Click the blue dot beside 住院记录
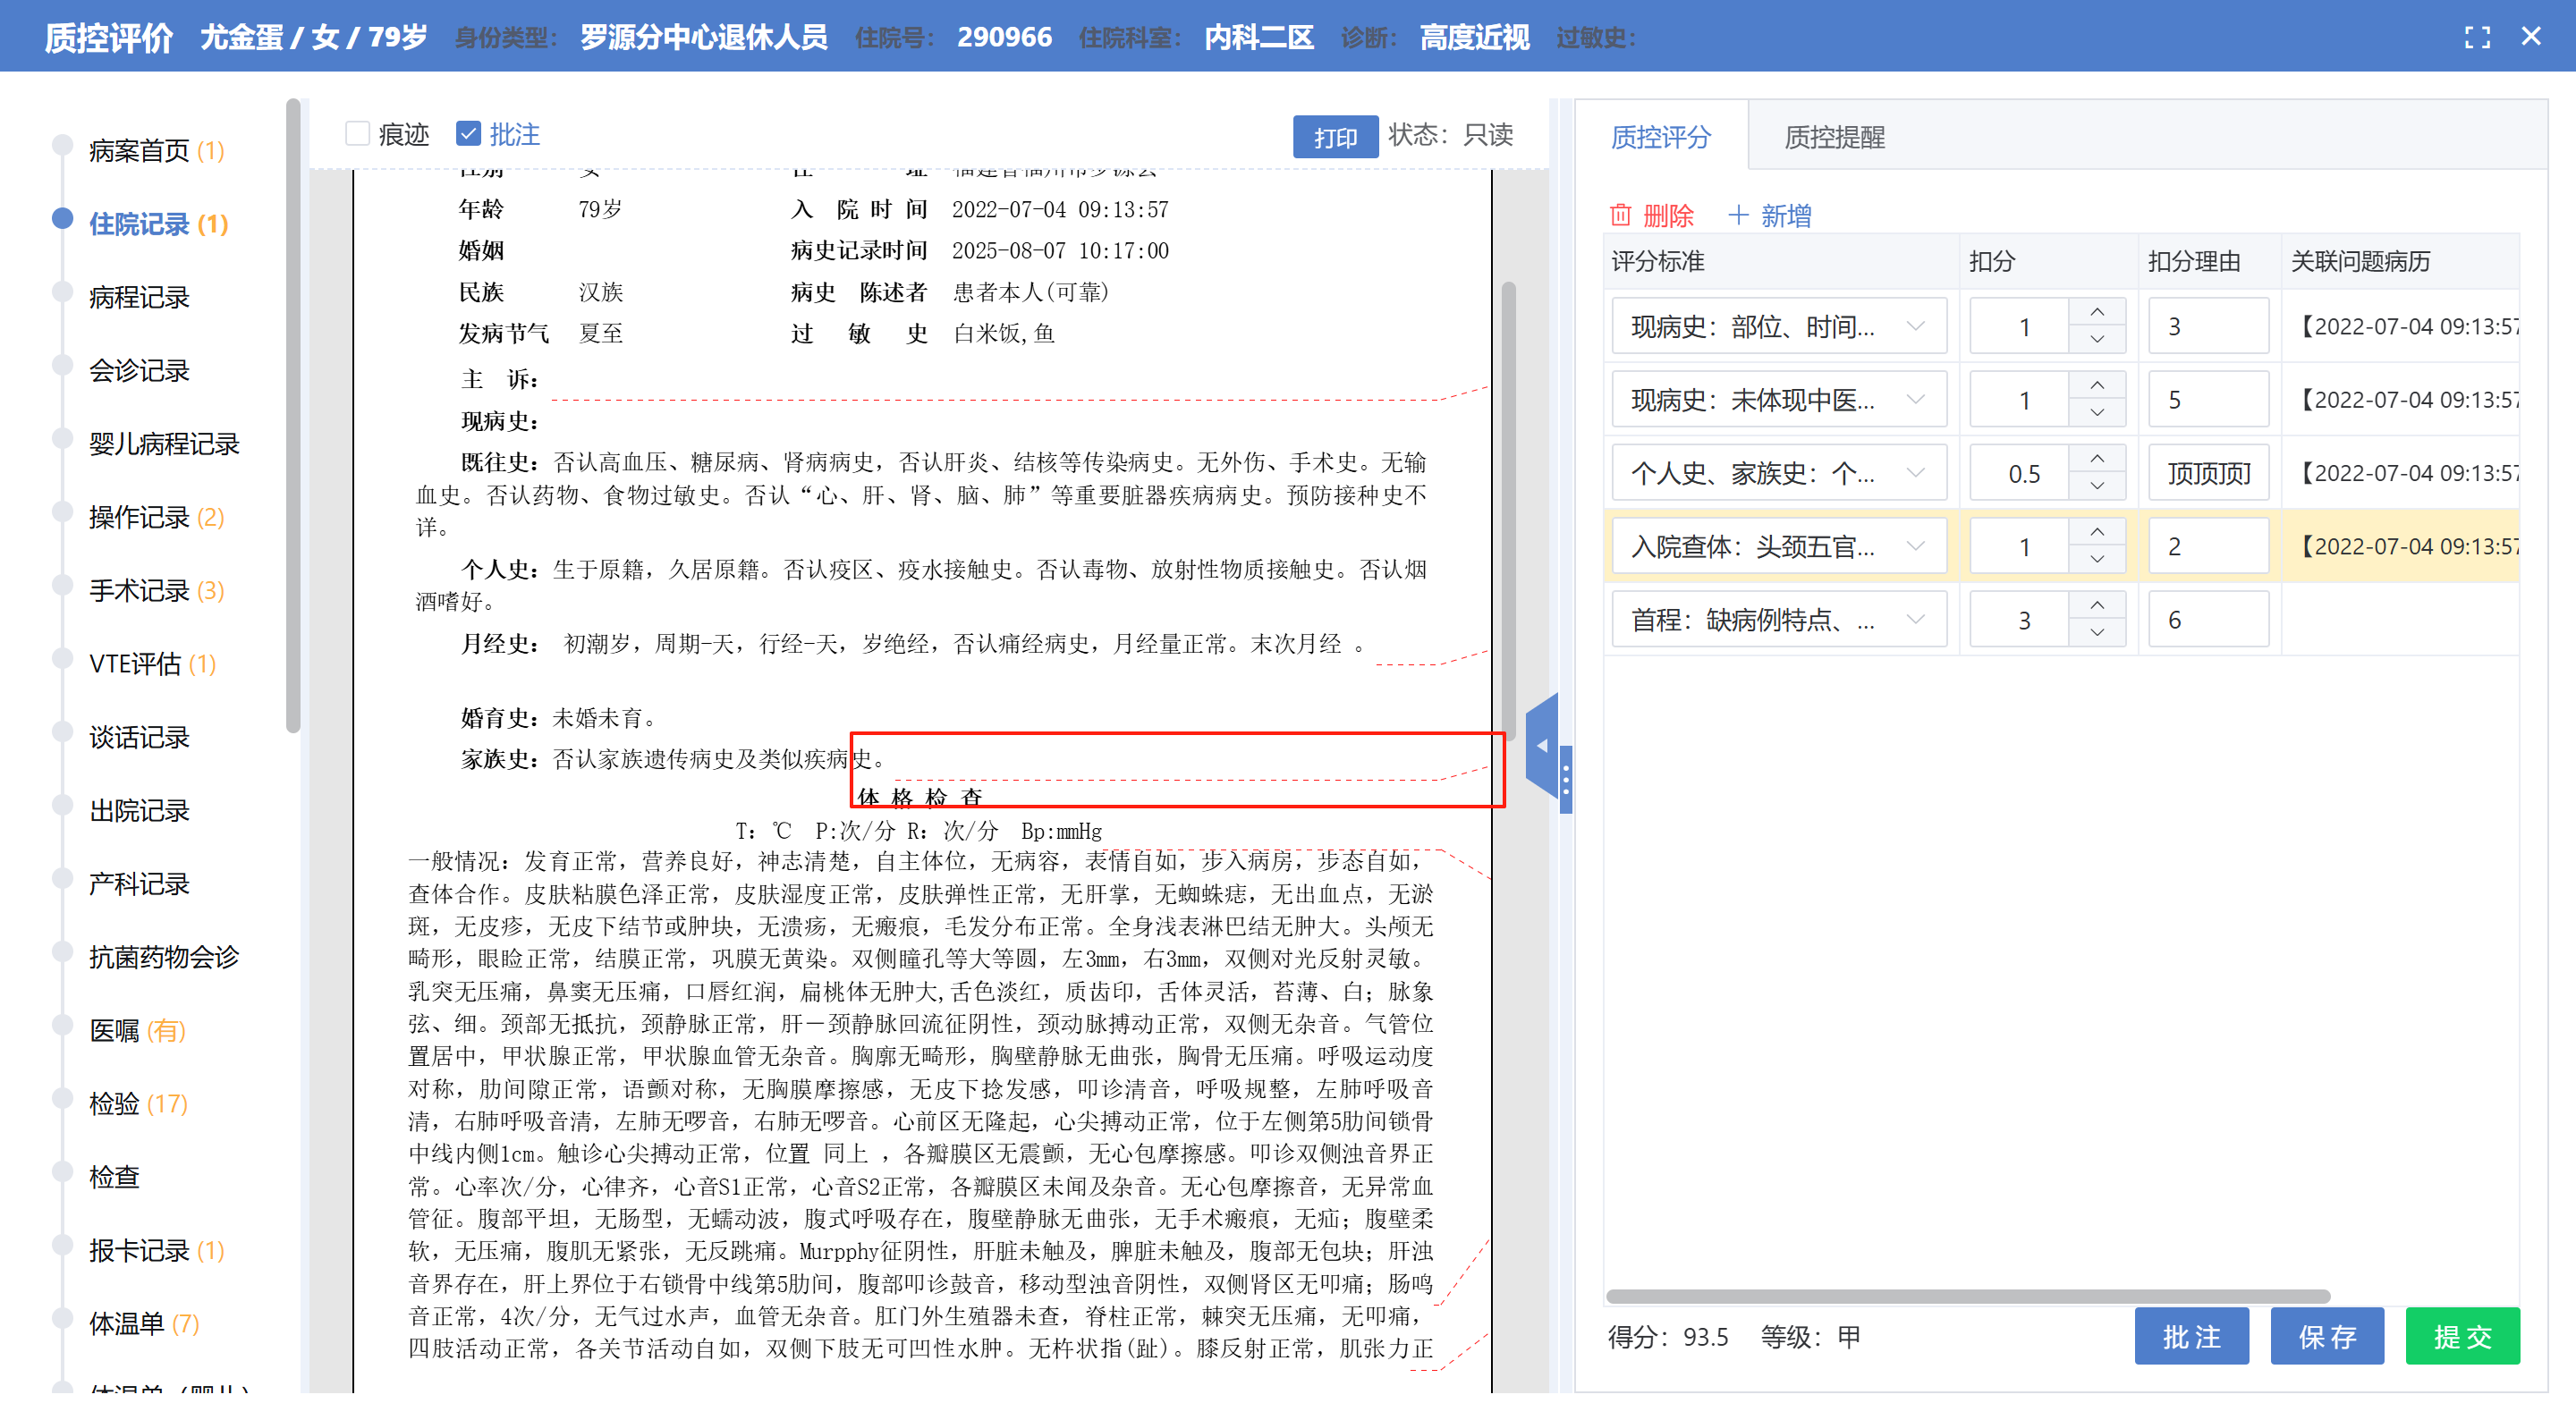Viewport: 2576px width, 1420px height. [x=62, y=219]
